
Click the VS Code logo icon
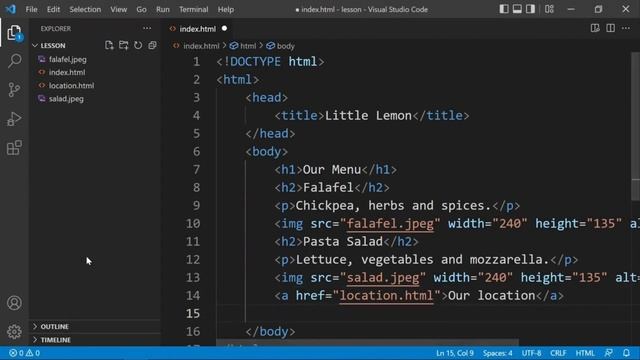tap(11, 9)
